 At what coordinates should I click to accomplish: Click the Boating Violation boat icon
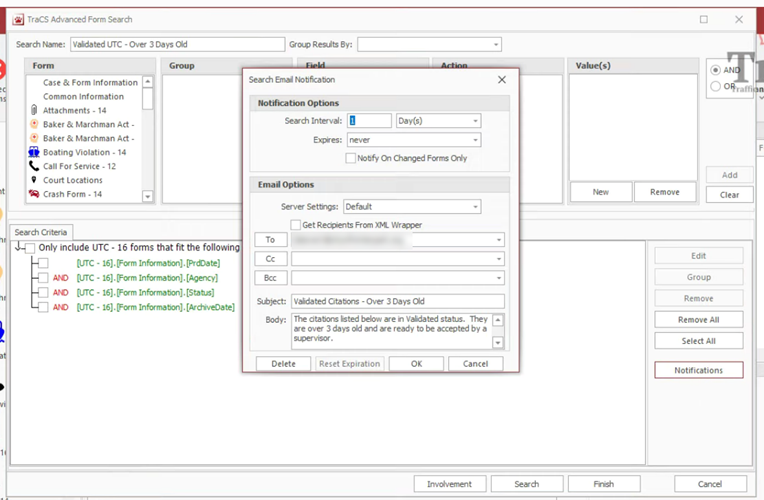tap(34, 152)
